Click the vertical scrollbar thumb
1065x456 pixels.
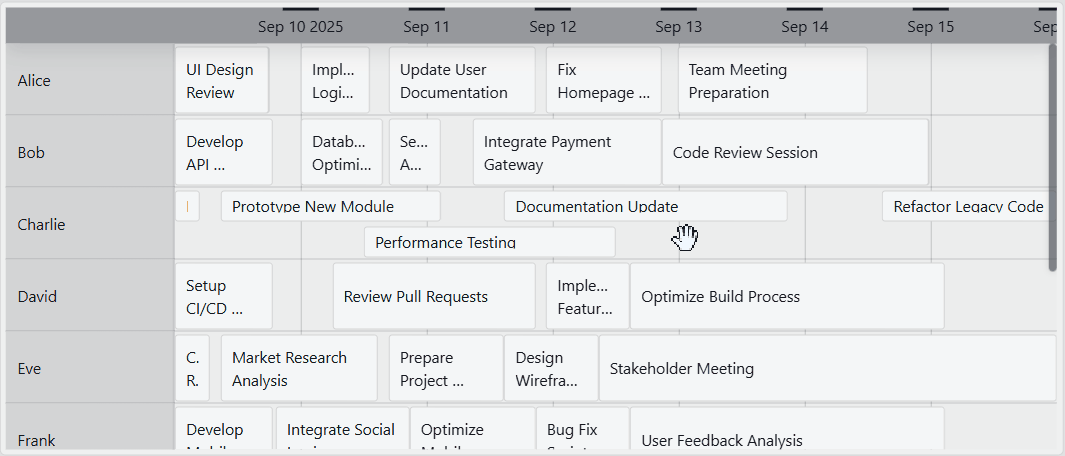click(1052, 157)
